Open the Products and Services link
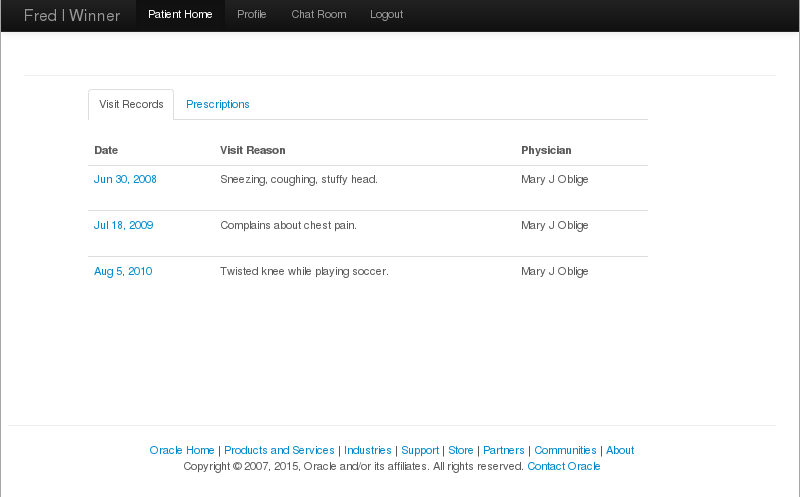The image size is (800, 497). pyautogui.click(x=279, y=451)
